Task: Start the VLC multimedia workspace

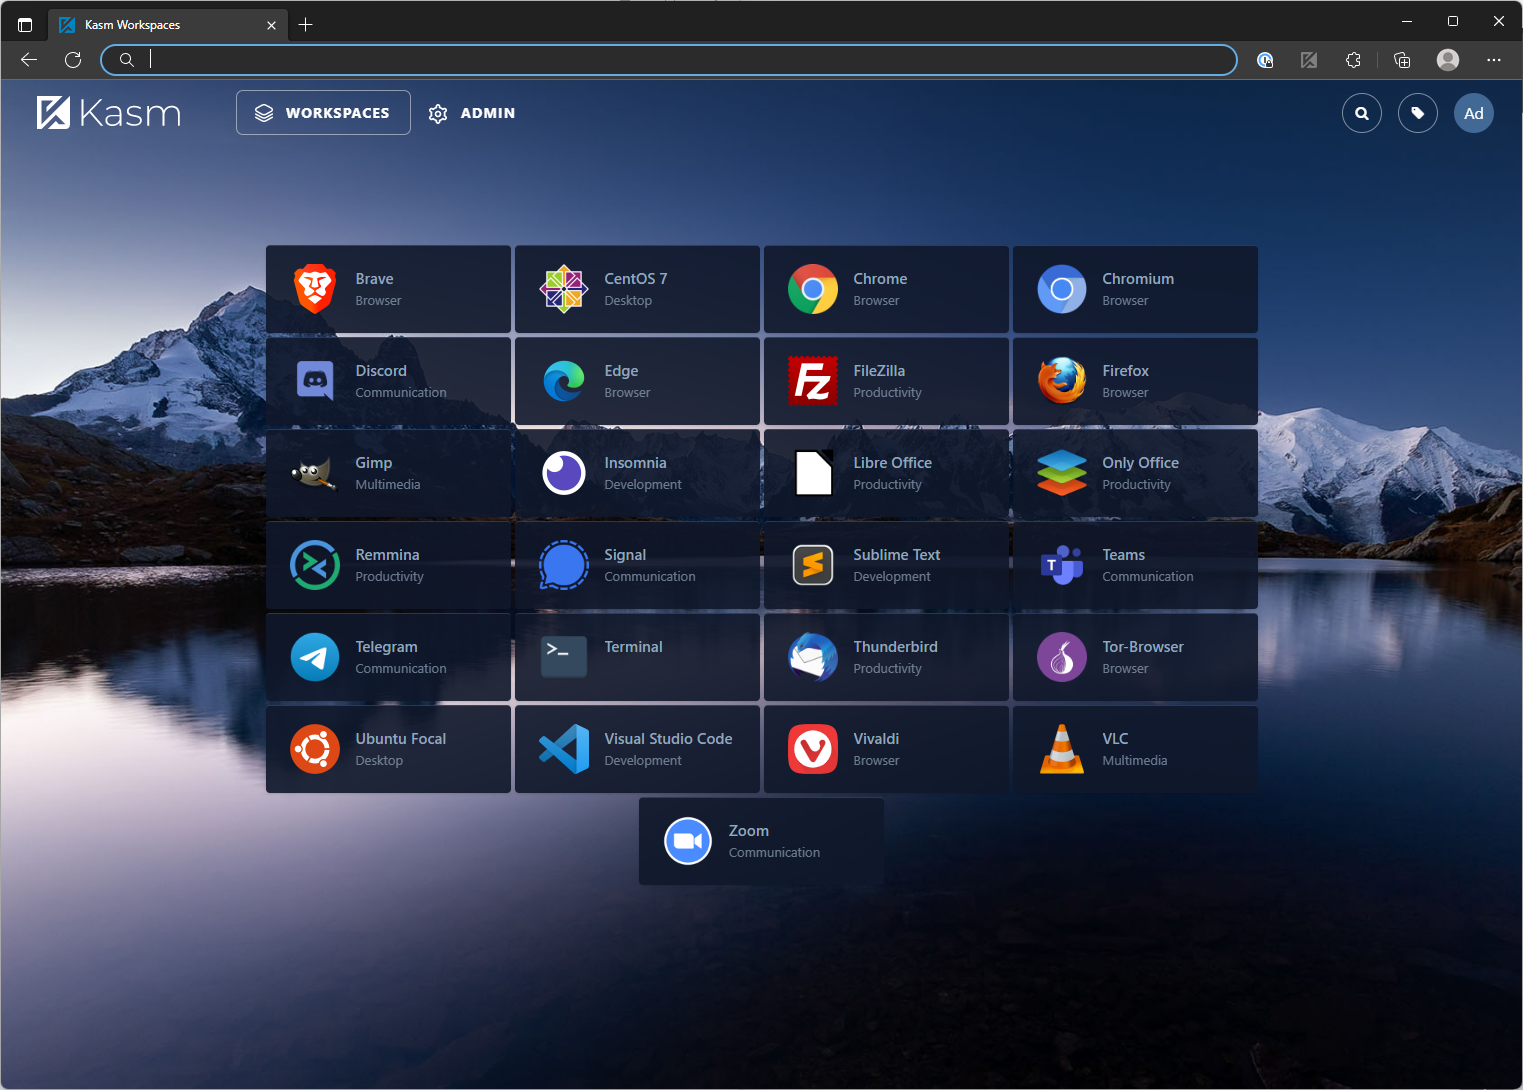Action: (x=1135, y=749)
